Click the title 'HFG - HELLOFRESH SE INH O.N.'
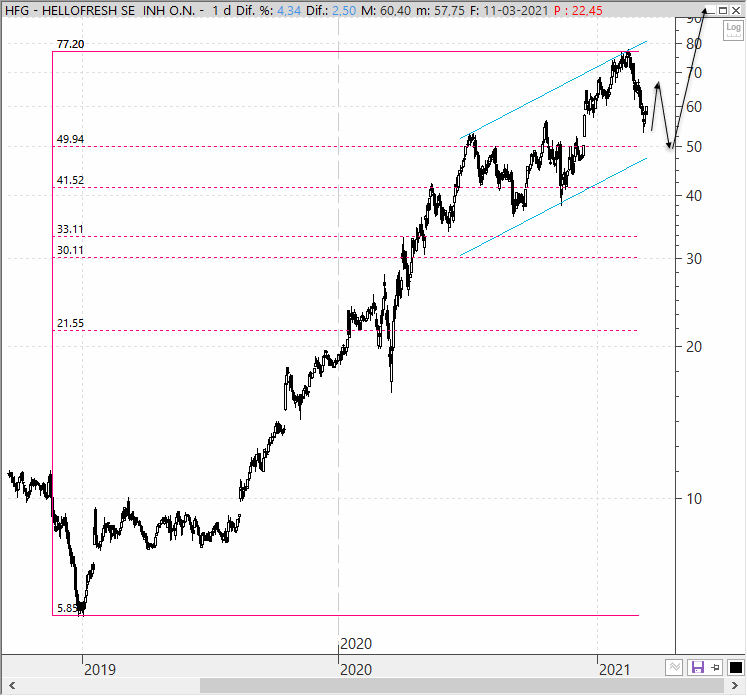 (x=100, y=10)
